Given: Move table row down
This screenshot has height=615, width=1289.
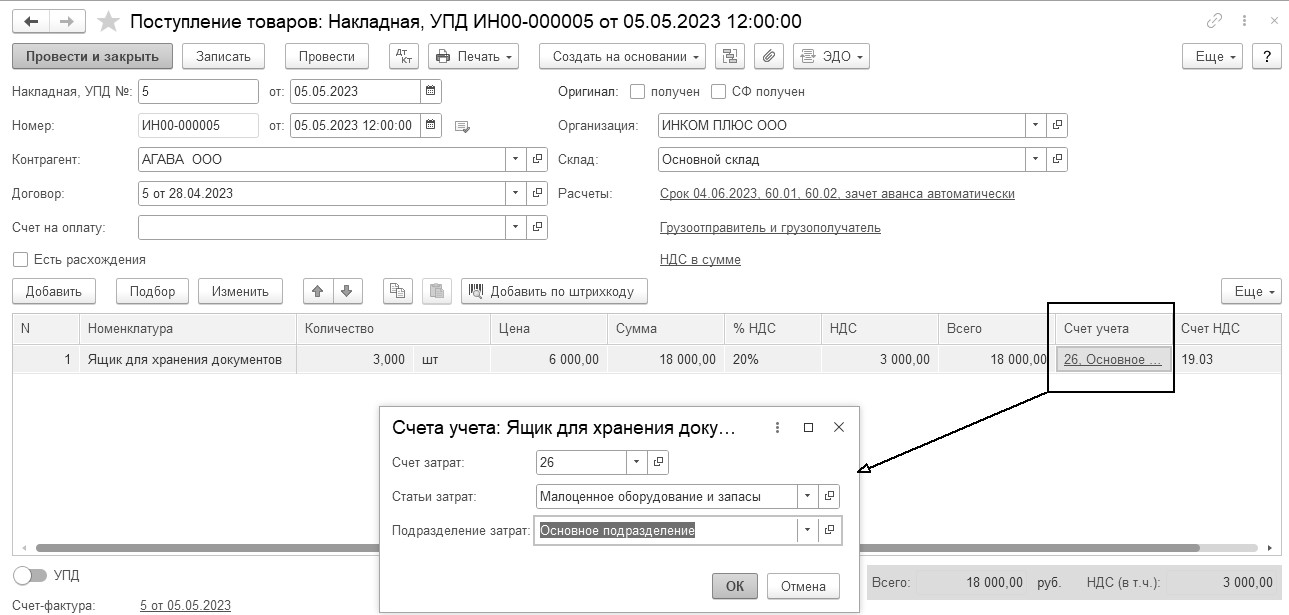Looking at the screenshot, I should 346,291.
